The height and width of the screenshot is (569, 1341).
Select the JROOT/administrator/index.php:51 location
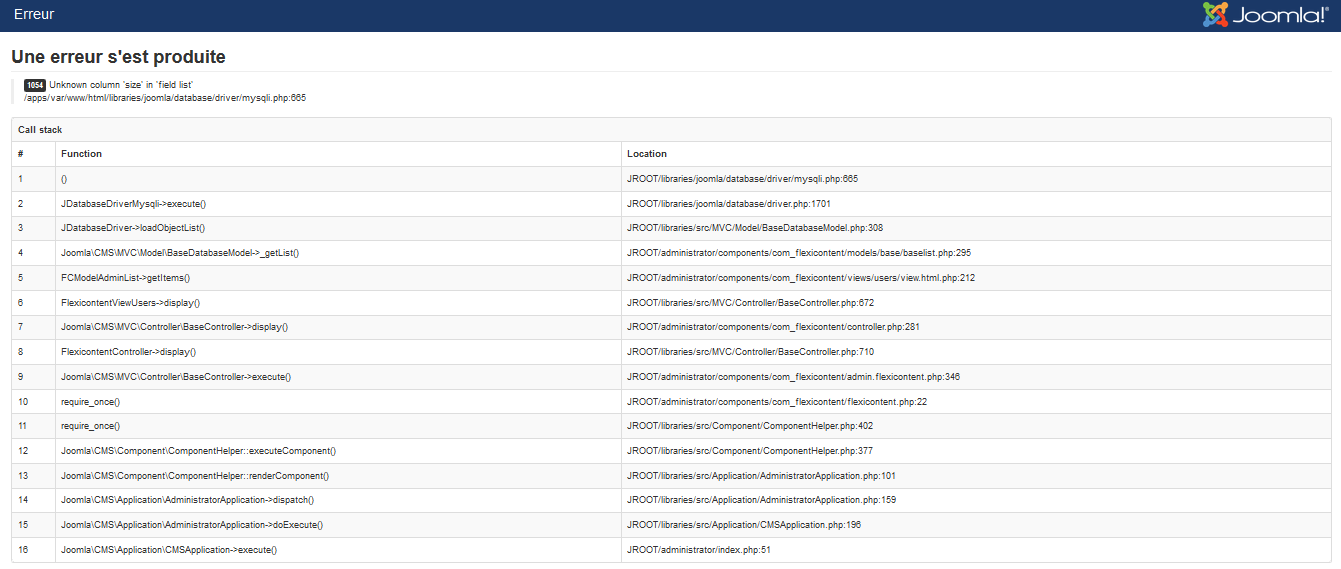coord(699,550)
